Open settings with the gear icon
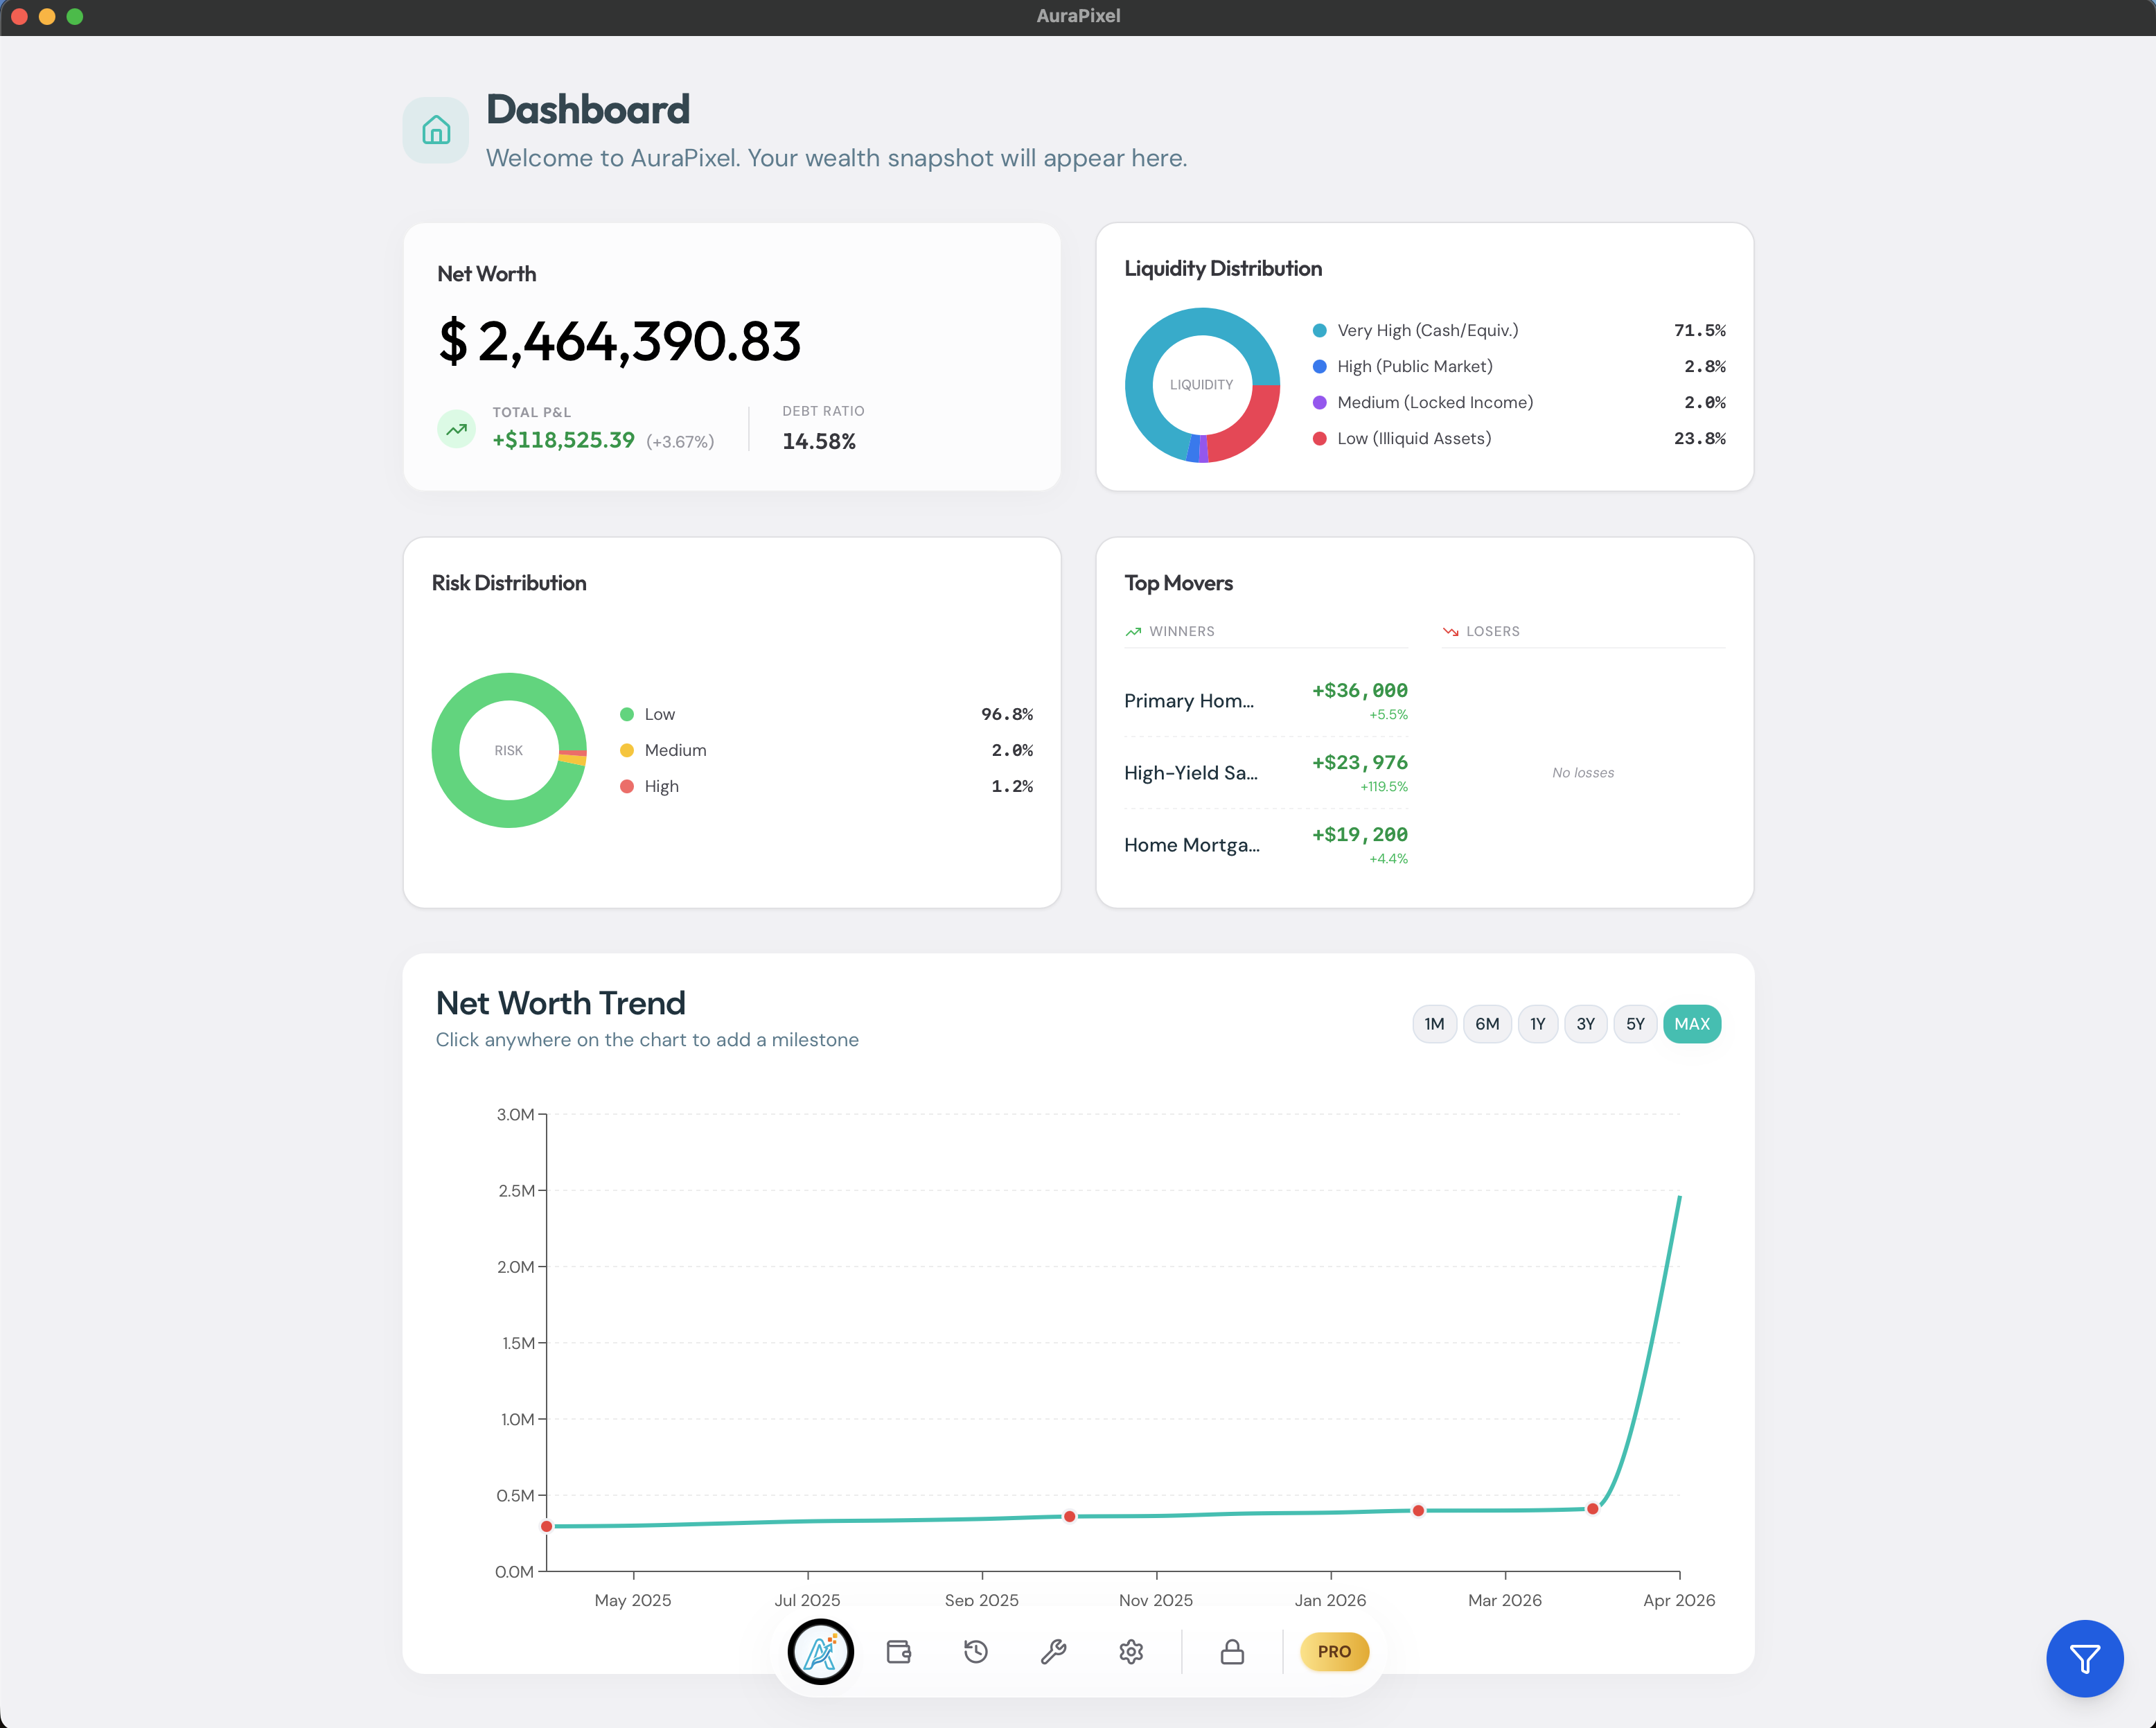 point(1131,1651)
